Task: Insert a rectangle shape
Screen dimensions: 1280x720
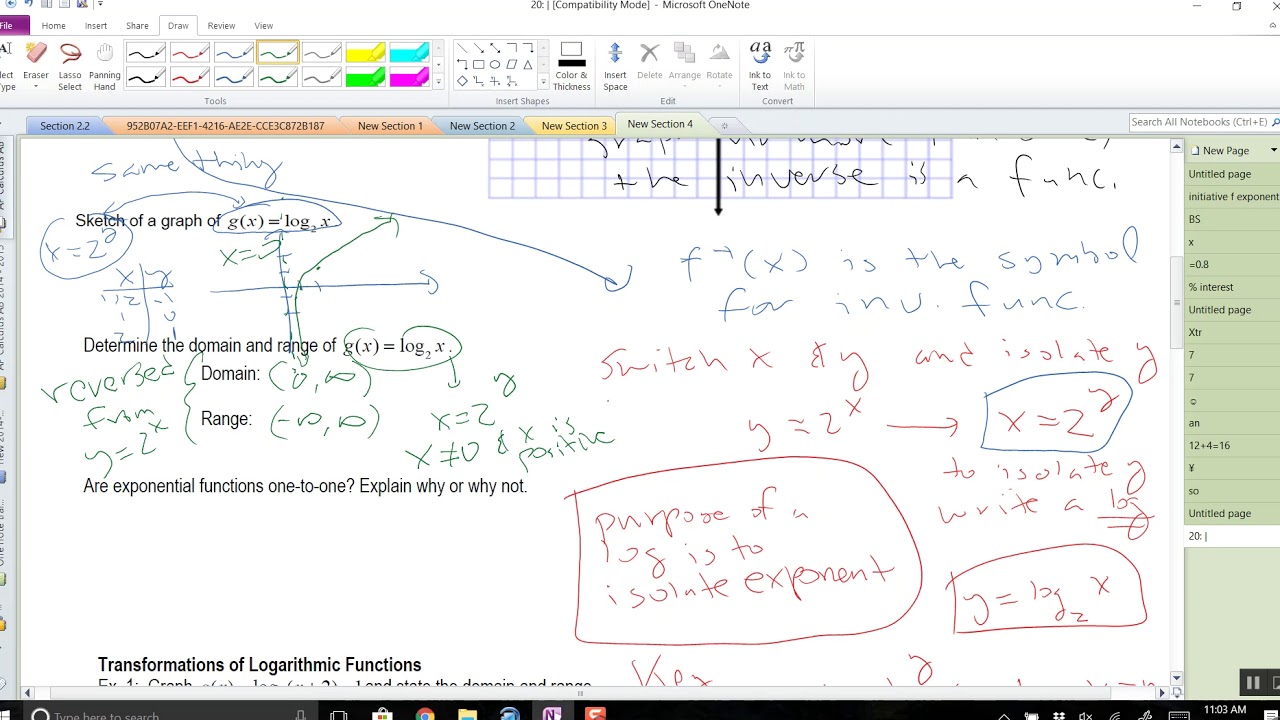Action: (478, 65)
